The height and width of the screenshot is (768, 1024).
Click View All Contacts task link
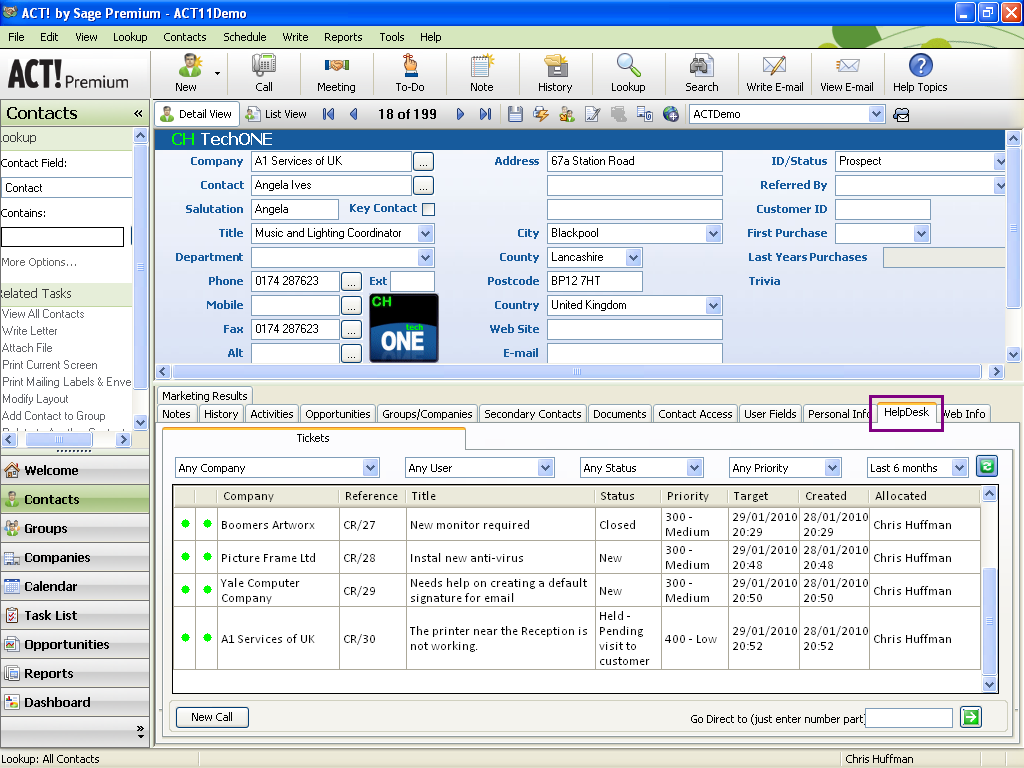[x=43, y=314]
